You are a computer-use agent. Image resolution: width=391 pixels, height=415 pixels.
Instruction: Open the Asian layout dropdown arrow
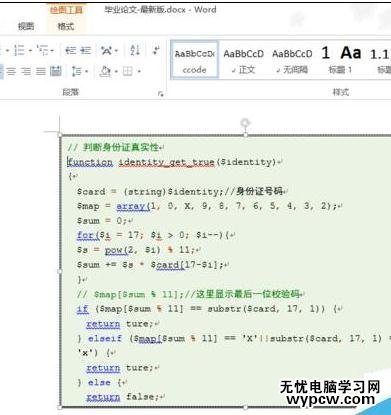[116, 51]
